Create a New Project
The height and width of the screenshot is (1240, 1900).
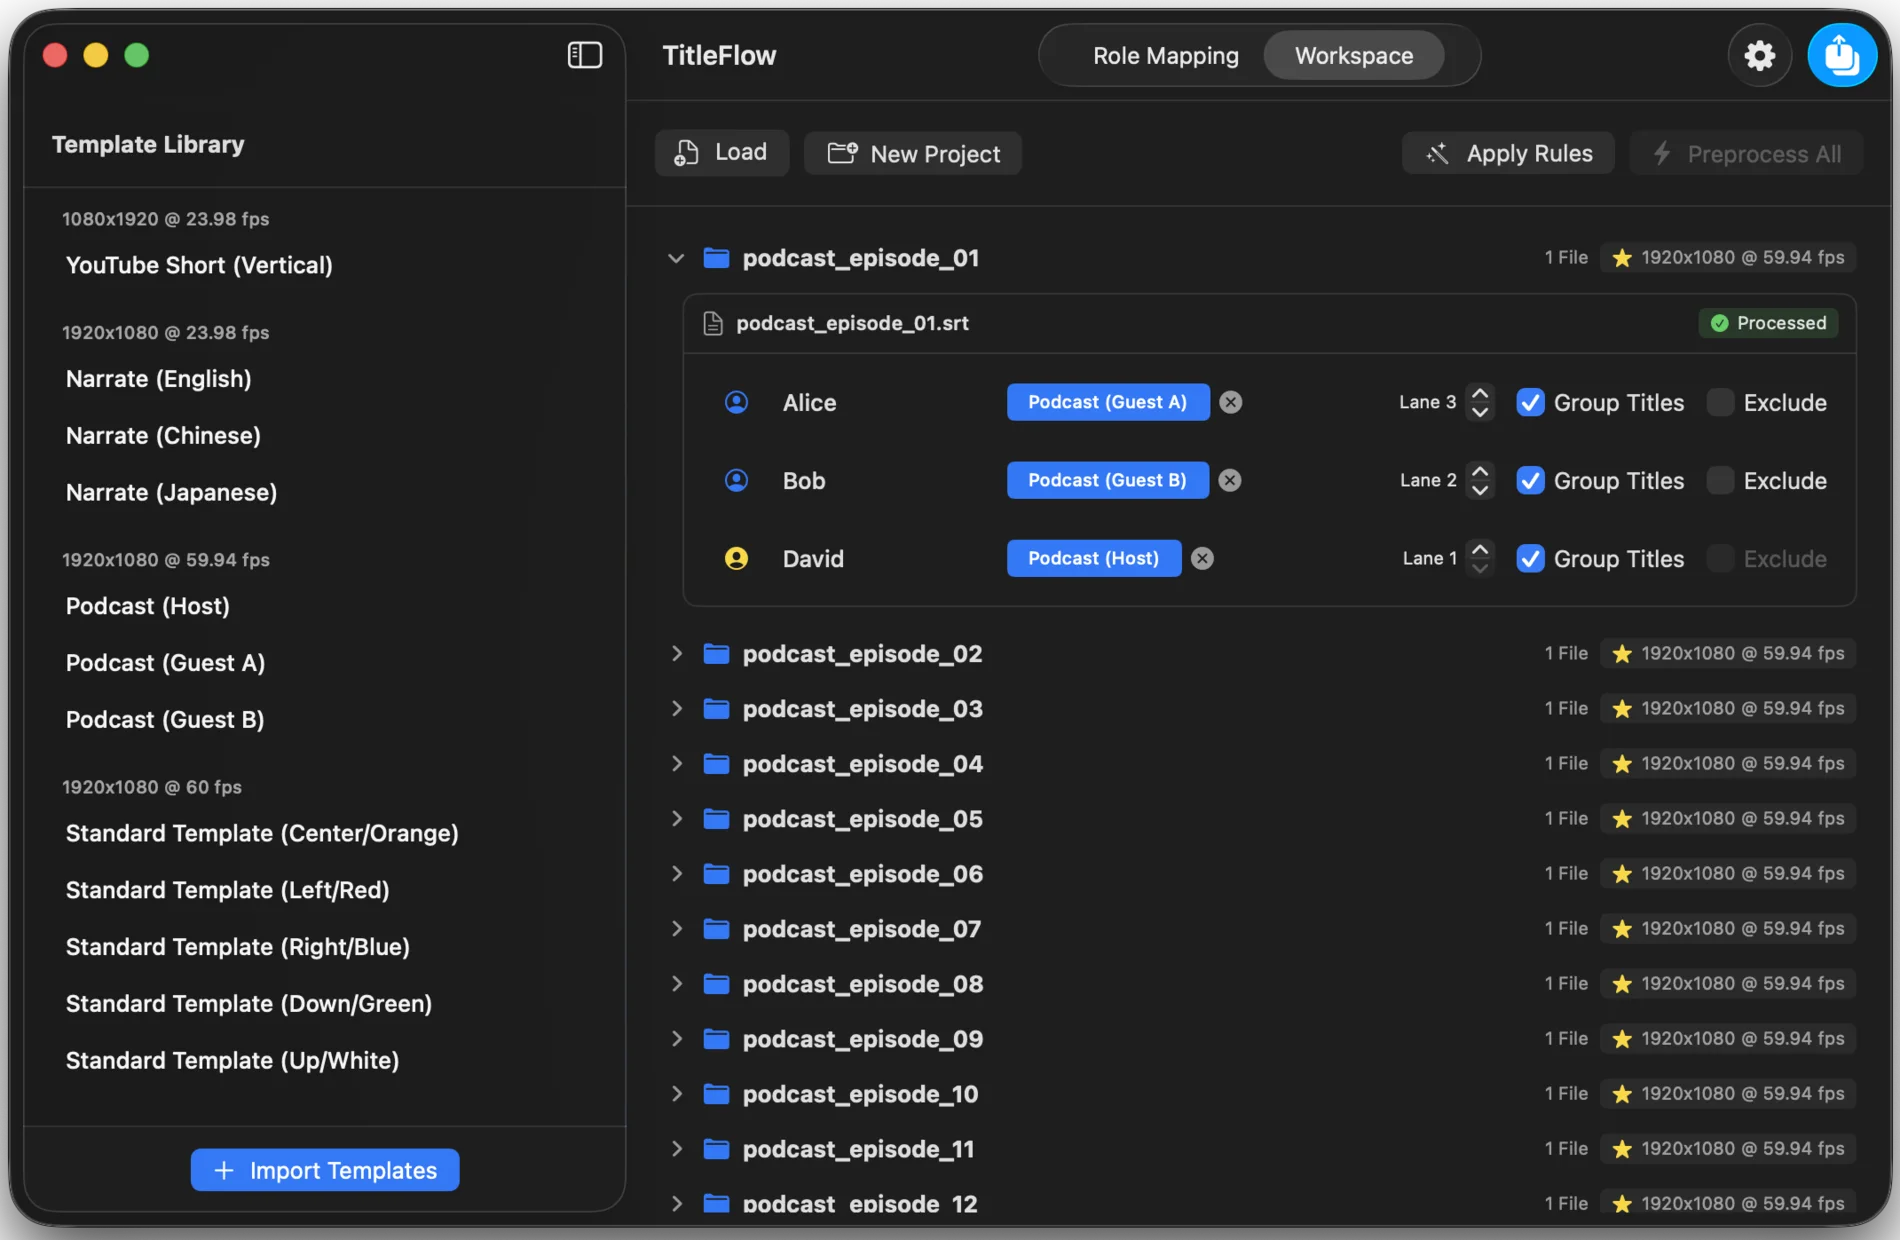click(x=913, y=153)
